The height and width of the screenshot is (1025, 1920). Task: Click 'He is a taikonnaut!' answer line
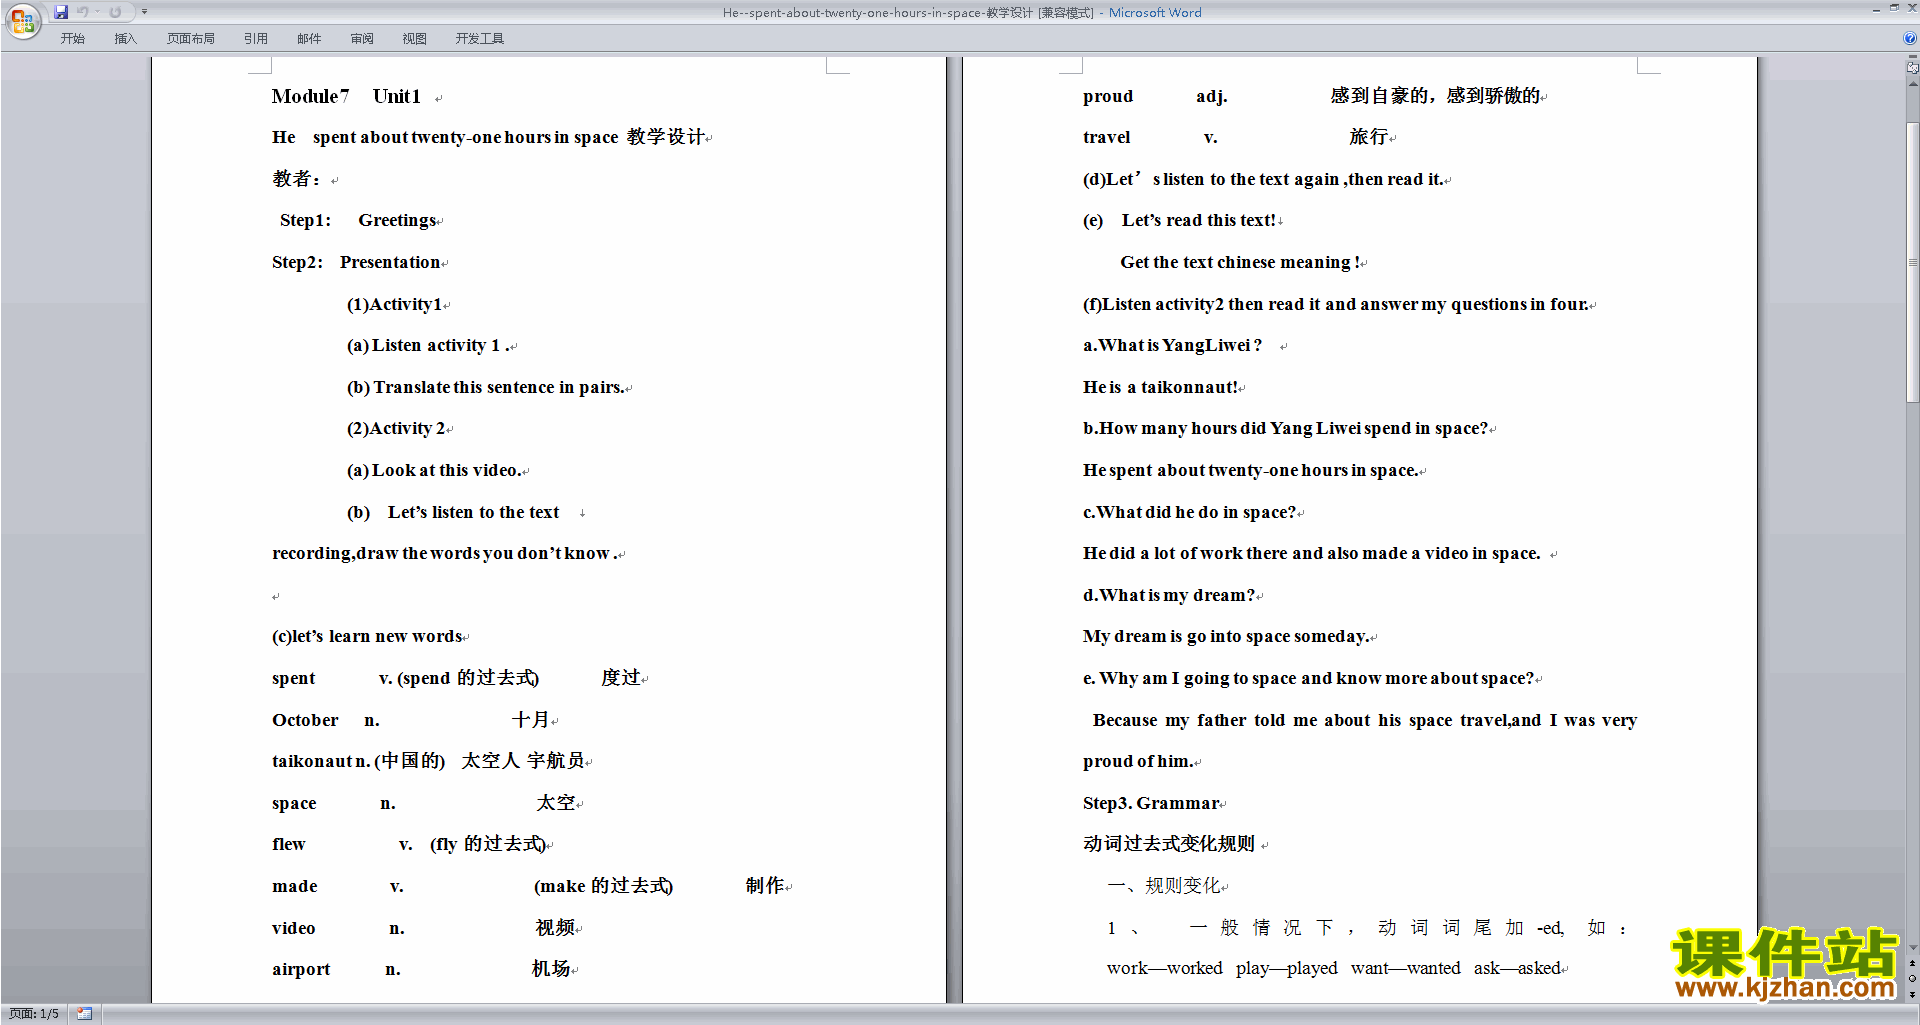[1161, 387]
